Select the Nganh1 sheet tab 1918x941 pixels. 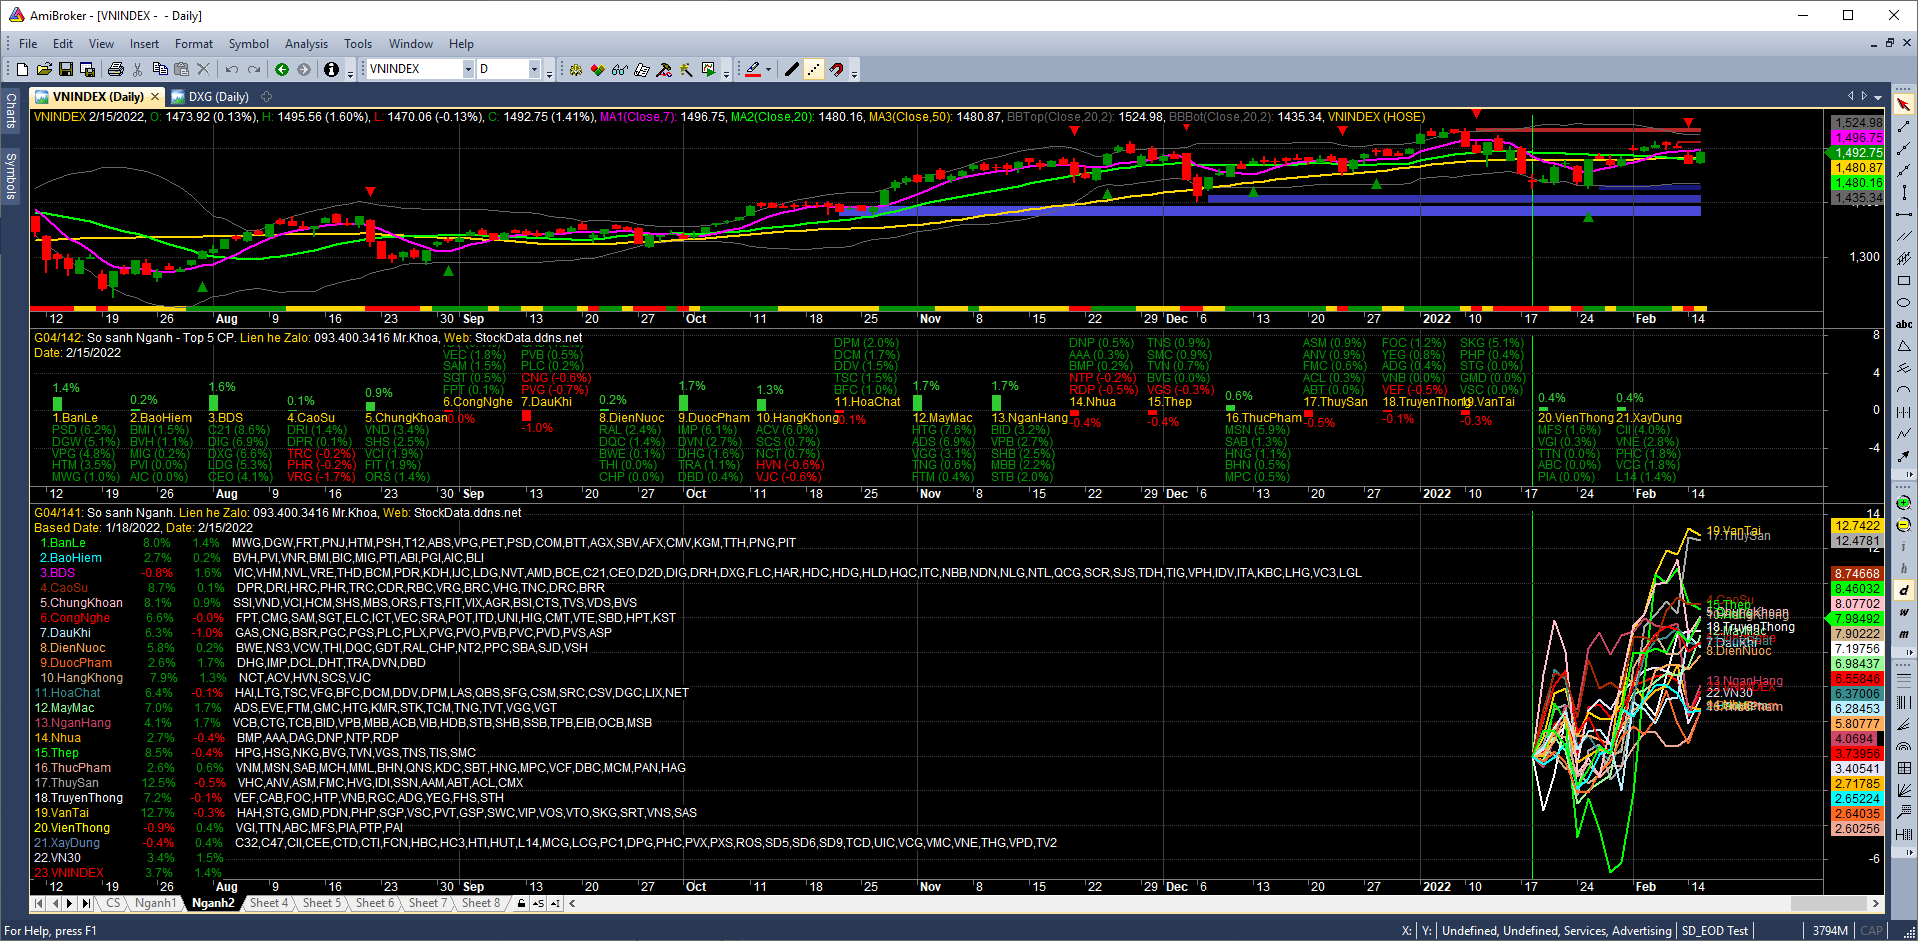click(x=155, y=903)
